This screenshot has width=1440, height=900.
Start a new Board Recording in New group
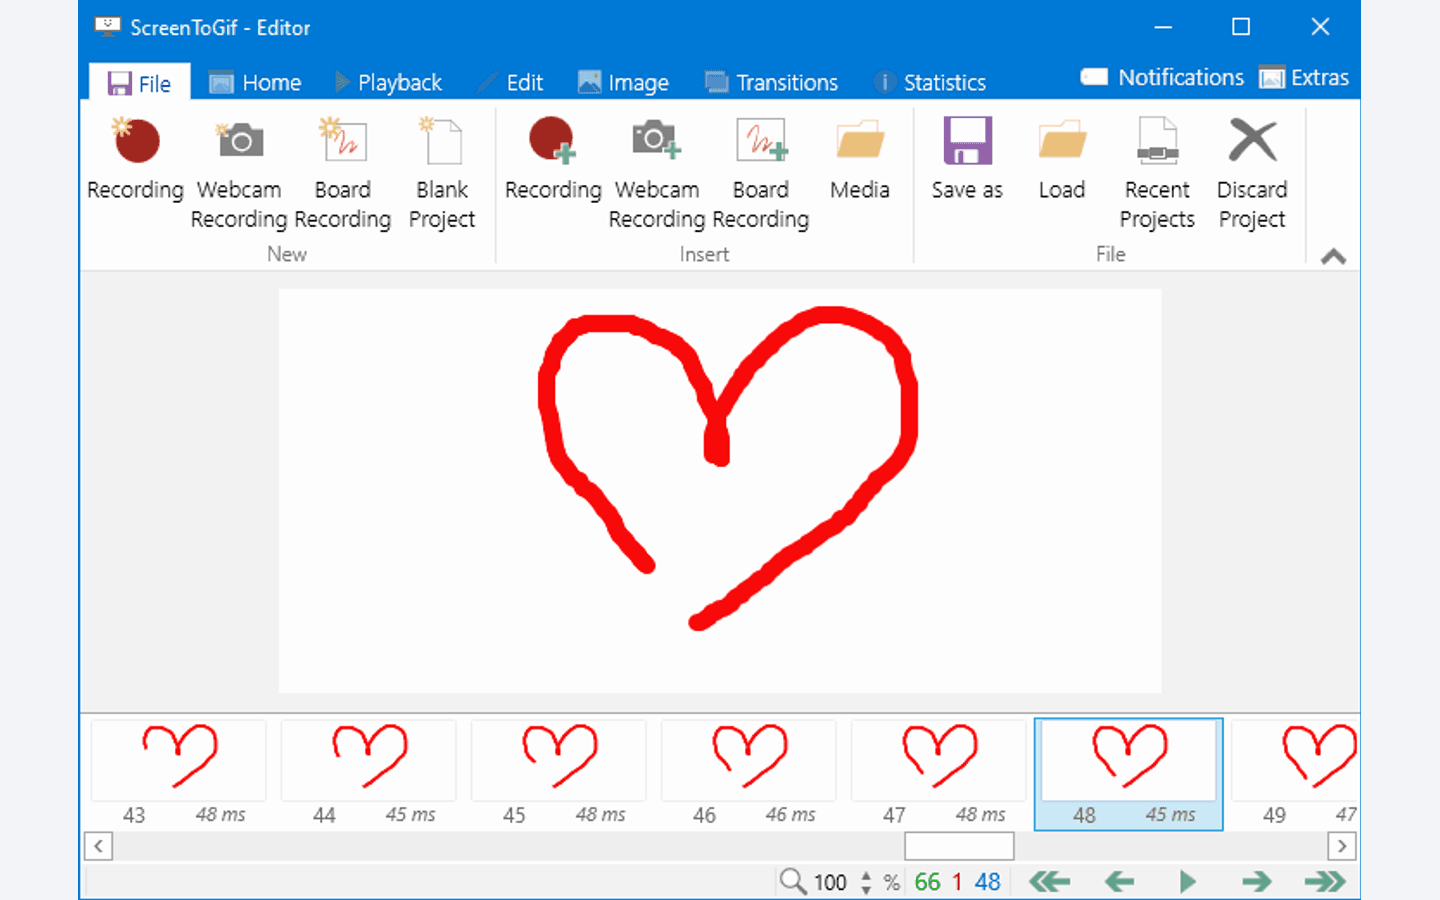343,173
